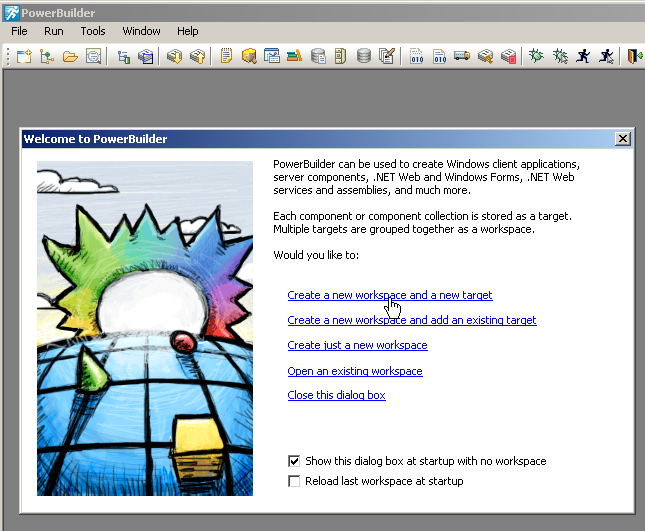Open the File menu
The width and height of the screenshot is (645, 531).
pos(19,31)
